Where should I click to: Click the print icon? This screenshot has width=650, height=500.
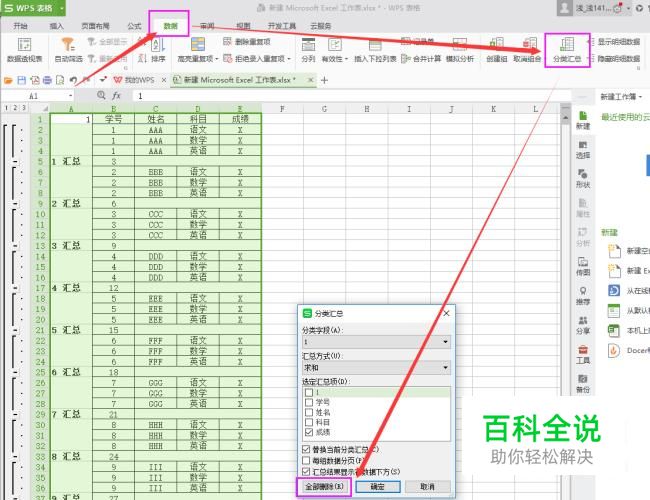tap(47, 80)
